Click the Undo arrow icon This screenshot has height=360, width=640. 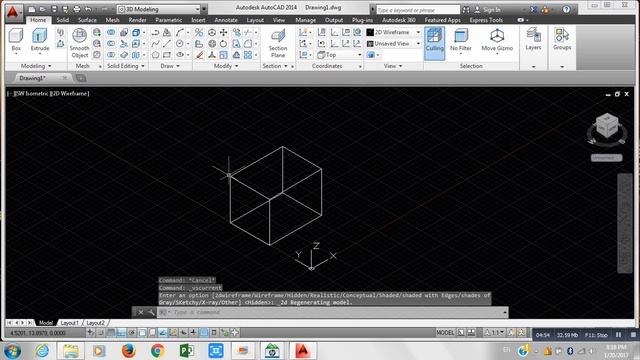[88, 9]
